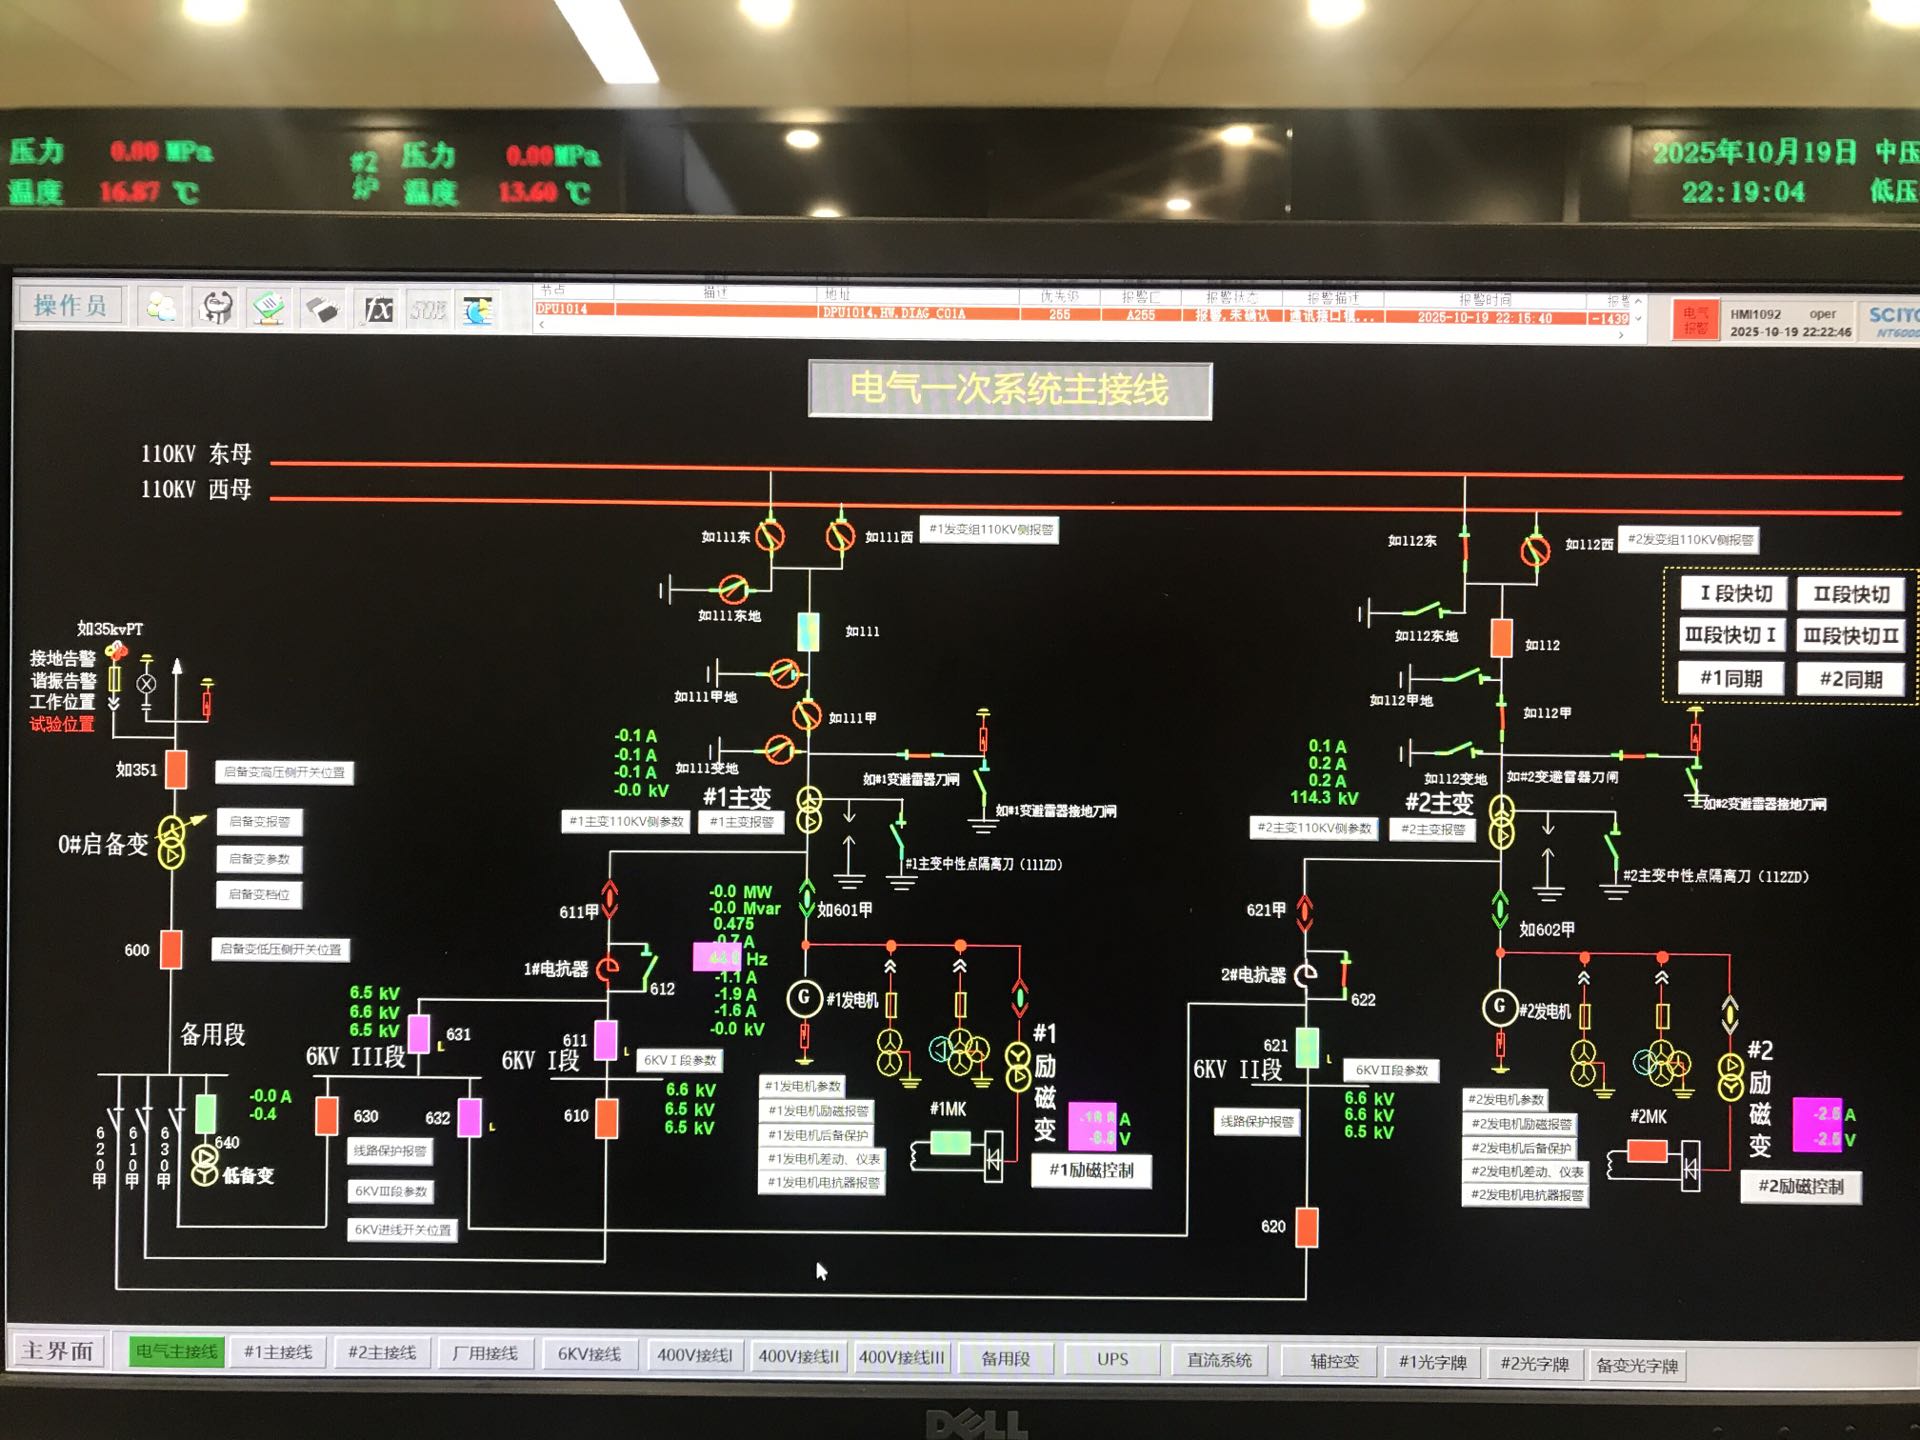The width and height of the screenshot is (1920, 1440).
Task: Toggle the 如111 circuit breaker
Action: (x=808, y=631)
